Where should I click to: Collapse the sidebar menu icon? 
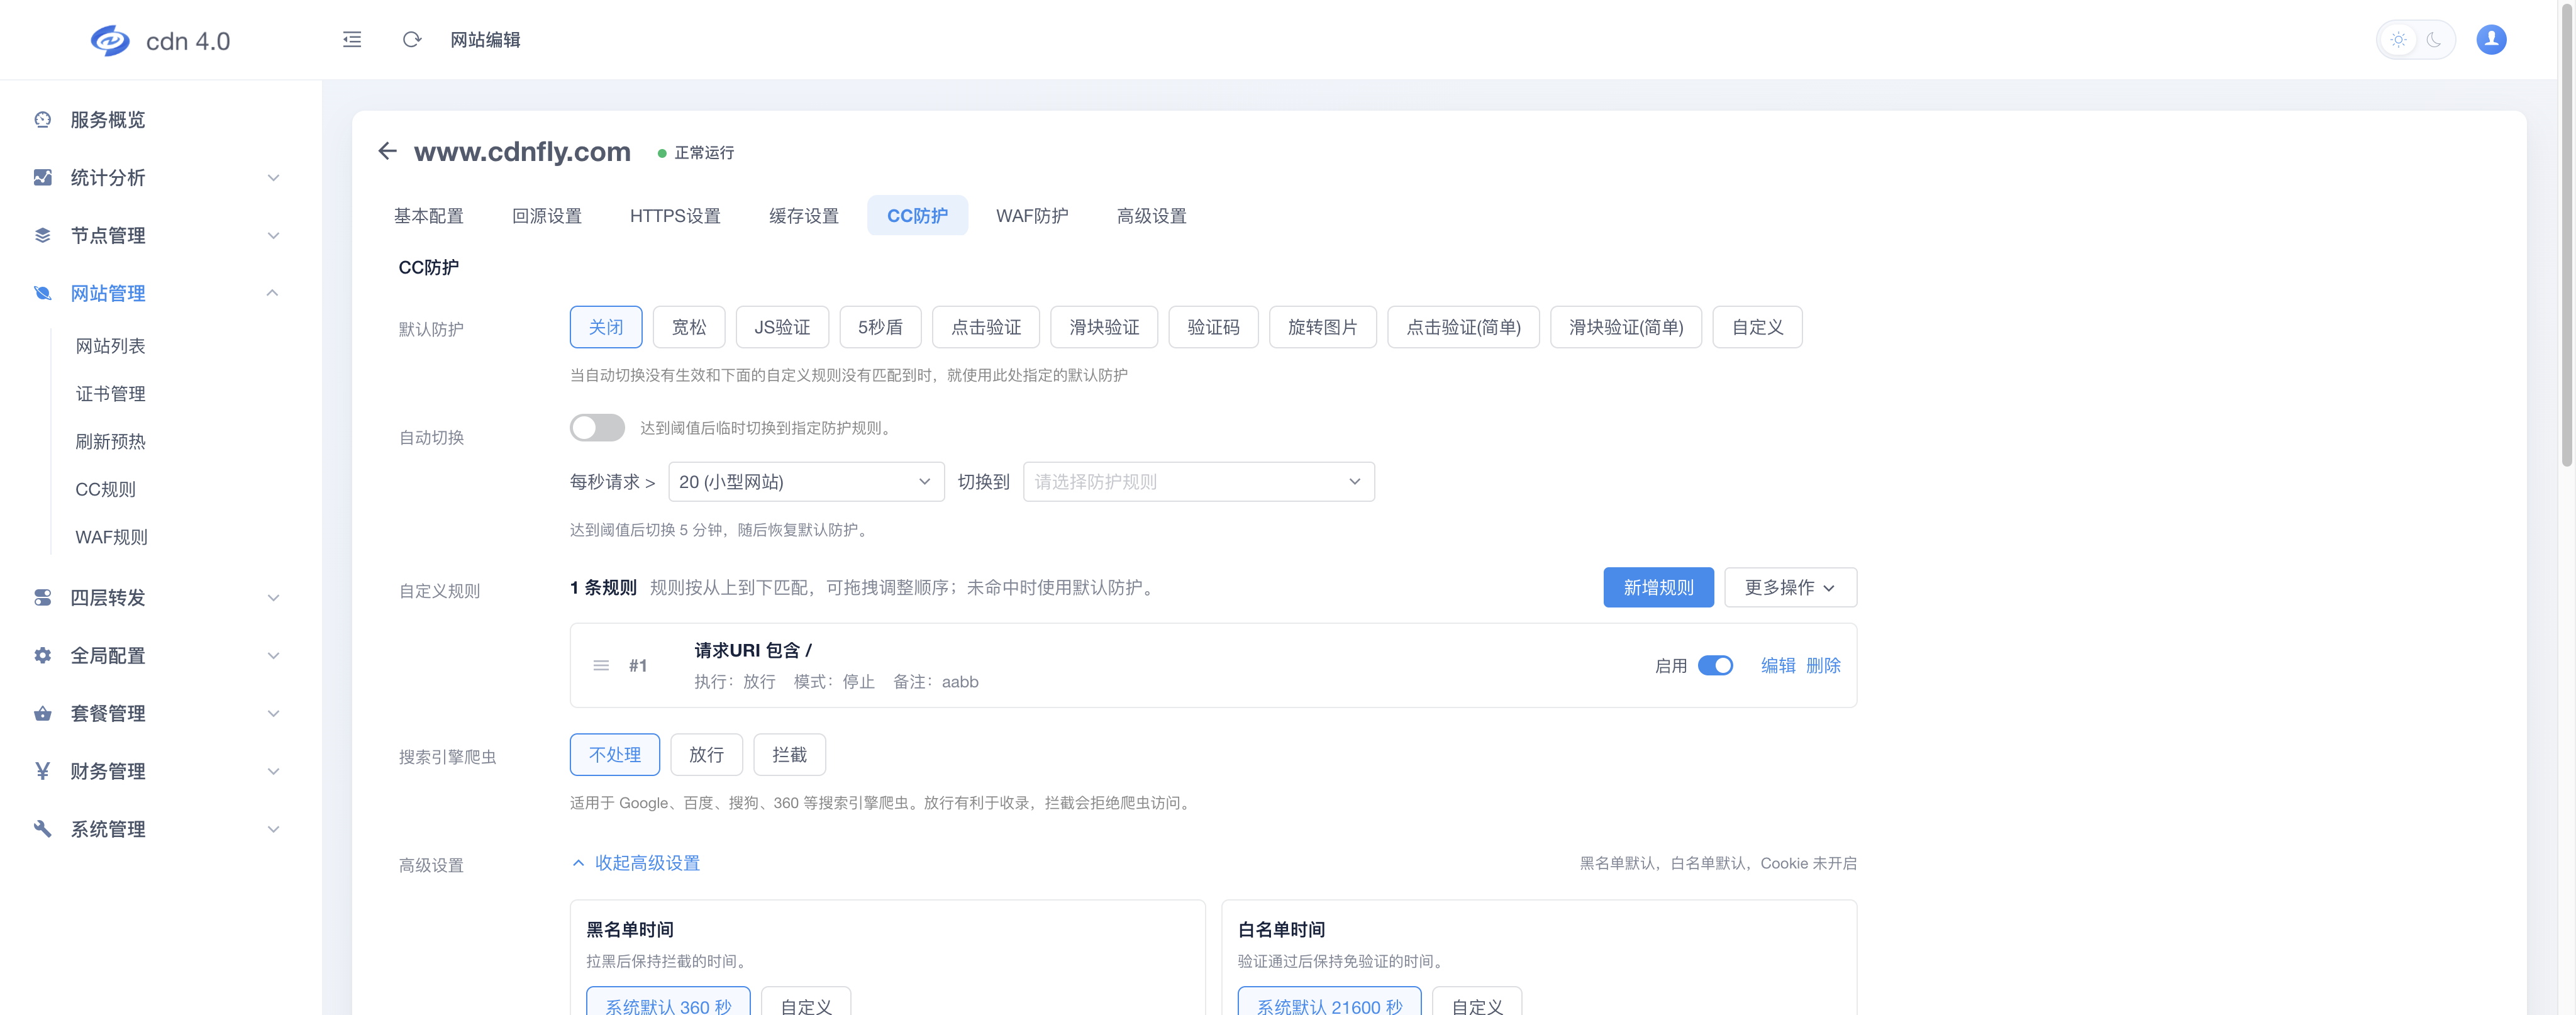point(352,40)
